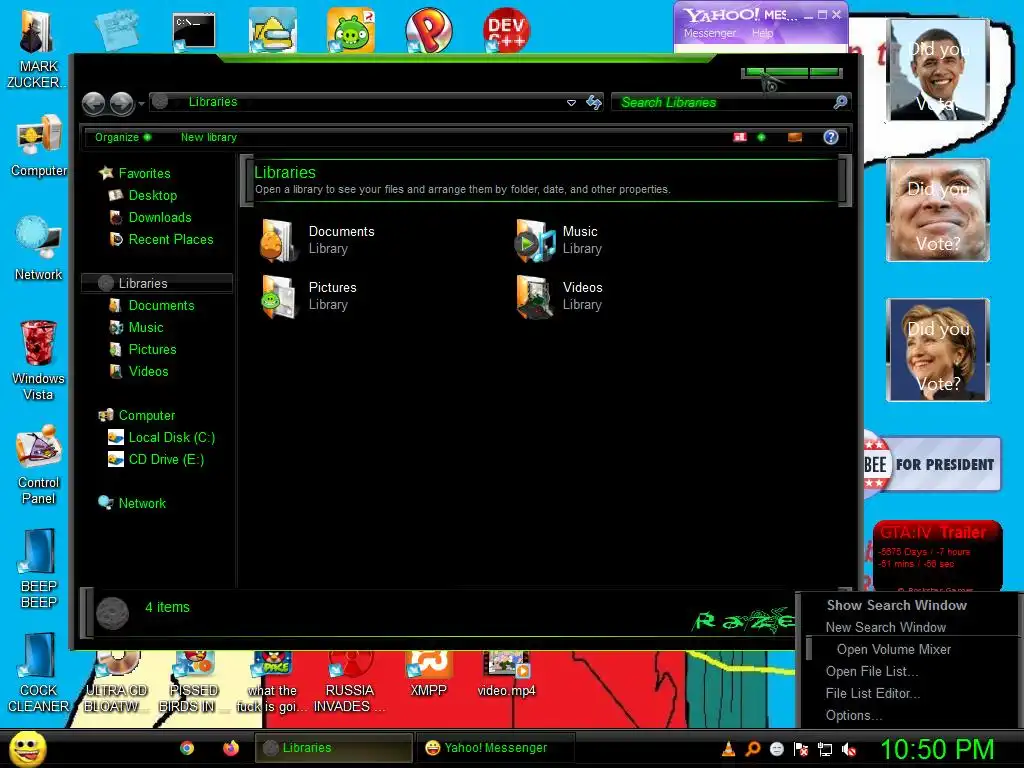Open the Help menu in Yahoo! Messenger
The image size is (1024, 768).
[761, 33]
